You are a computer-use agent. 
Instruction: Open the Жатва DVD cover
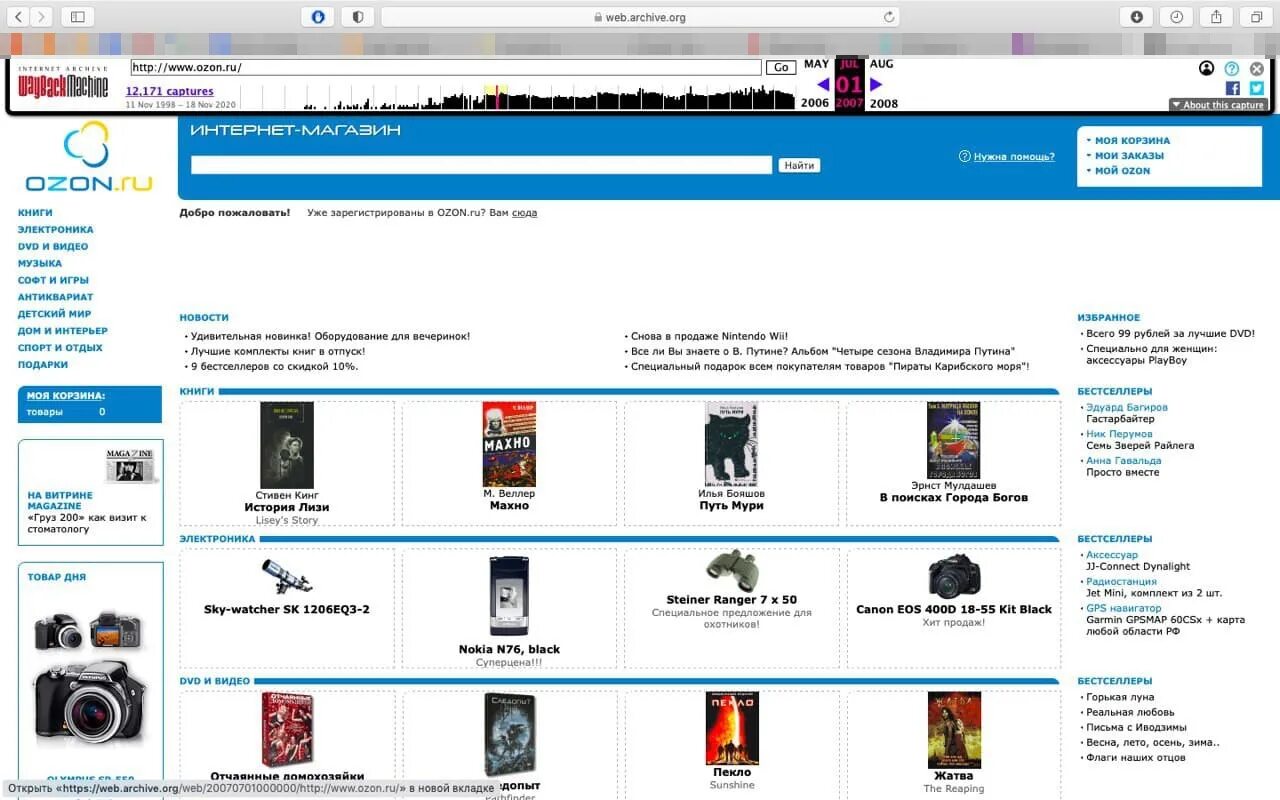coord(954,729)
